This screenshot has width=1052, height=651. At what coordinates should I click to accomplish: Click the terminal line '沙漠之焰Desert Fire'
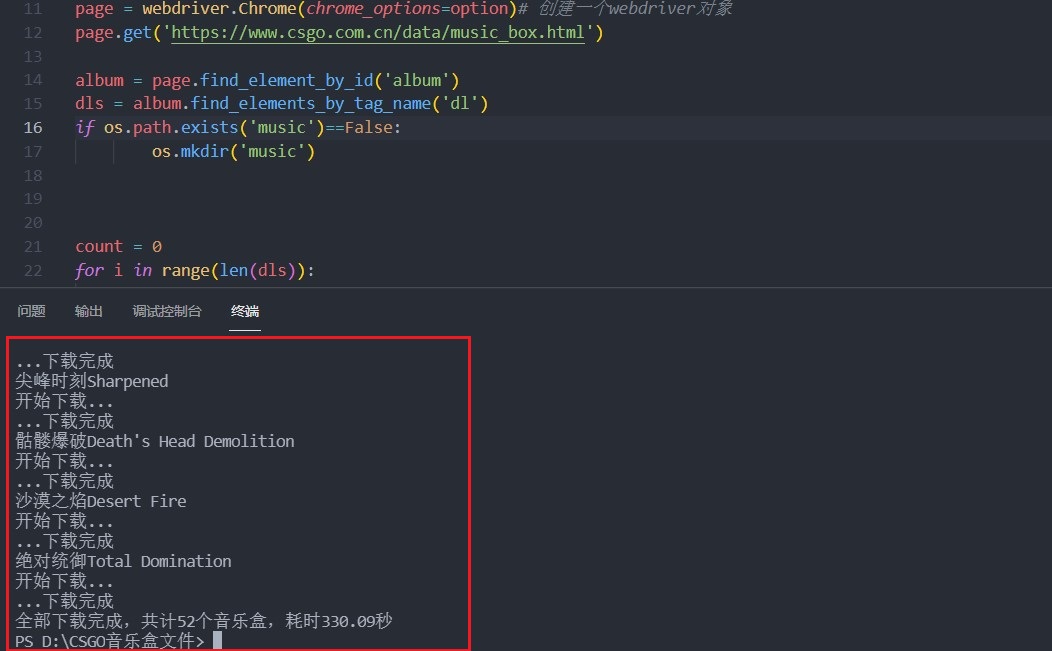pos(101,501)
